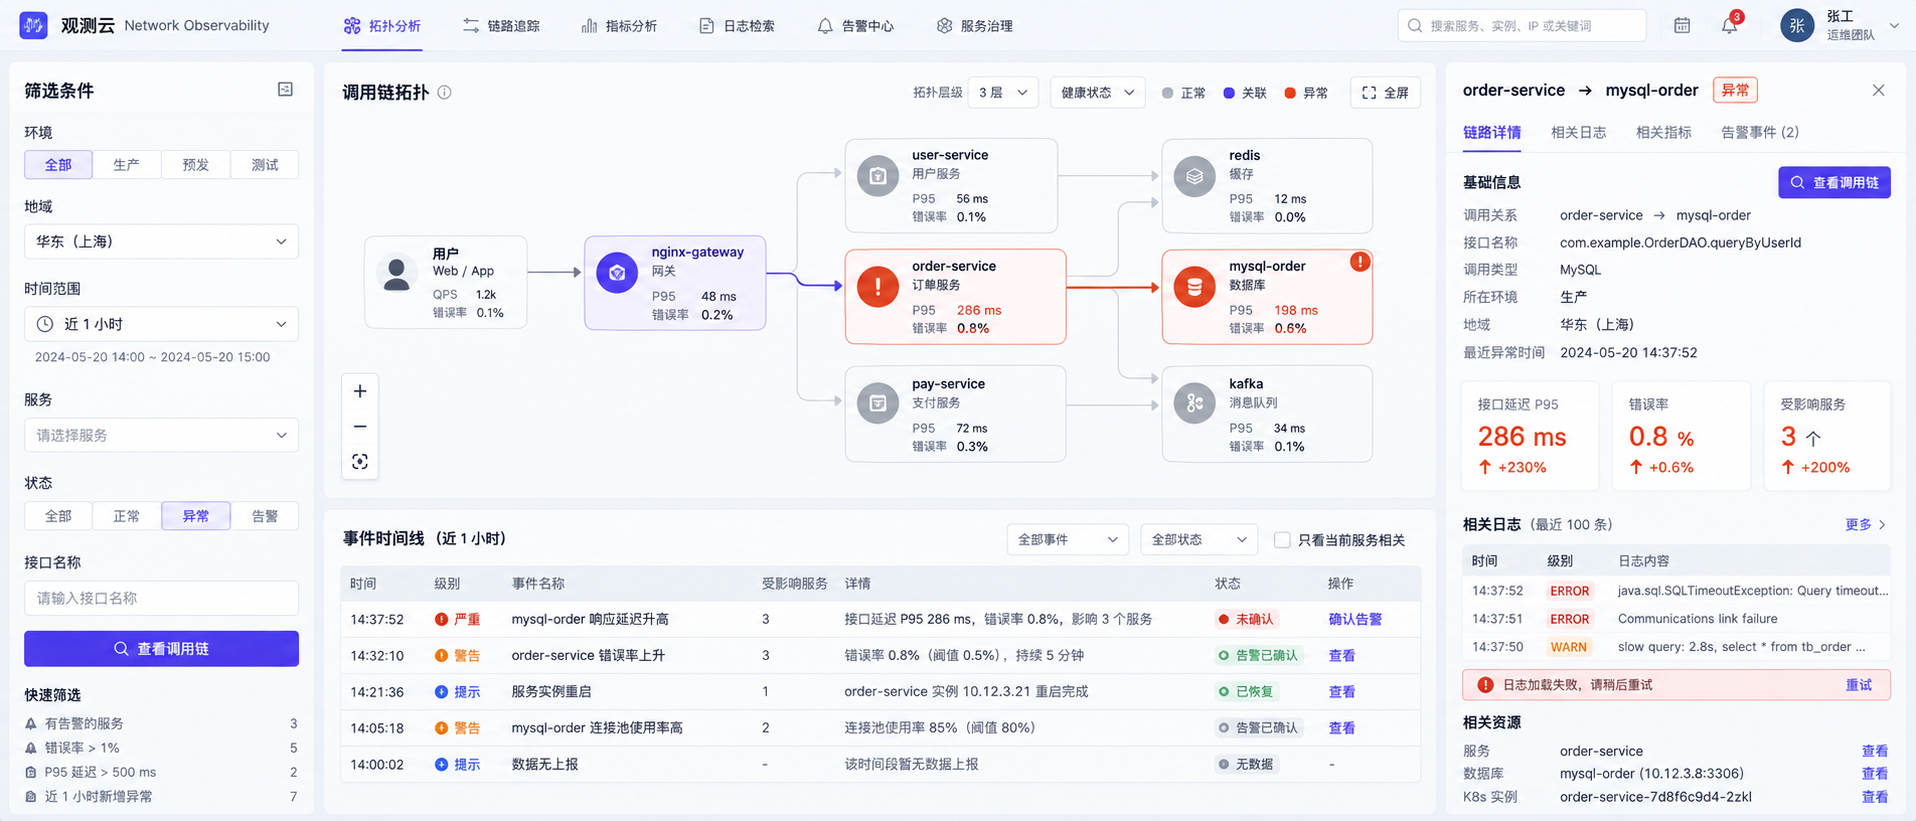Click 确认告警 for the 14:37:52 event
The image size is (1916, 821).
tap(1355, 619)
